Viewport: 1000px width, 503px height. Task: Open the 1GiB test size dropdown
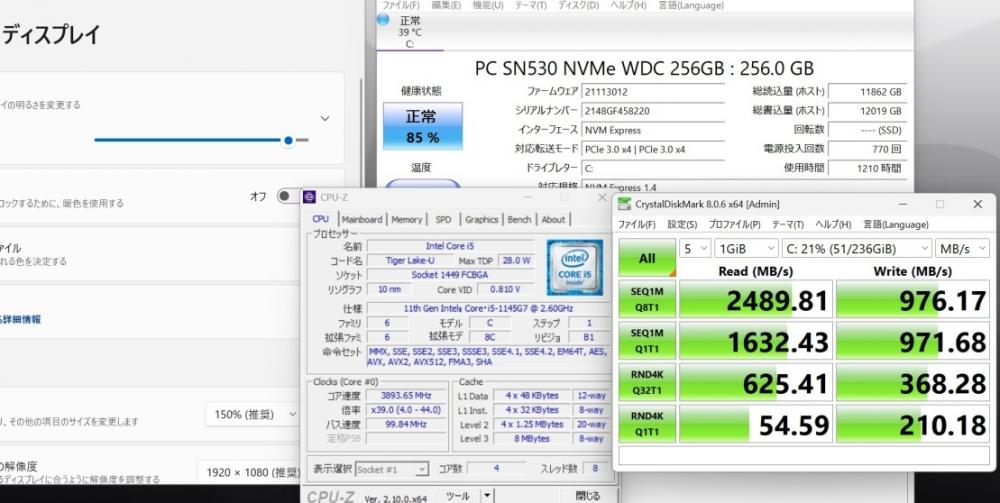(x=746, y=248)
